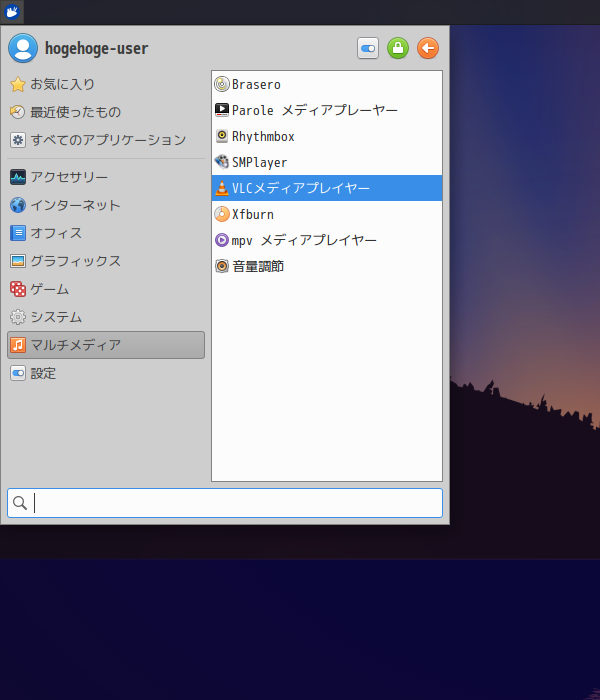Select Brasero text entry

256,84
